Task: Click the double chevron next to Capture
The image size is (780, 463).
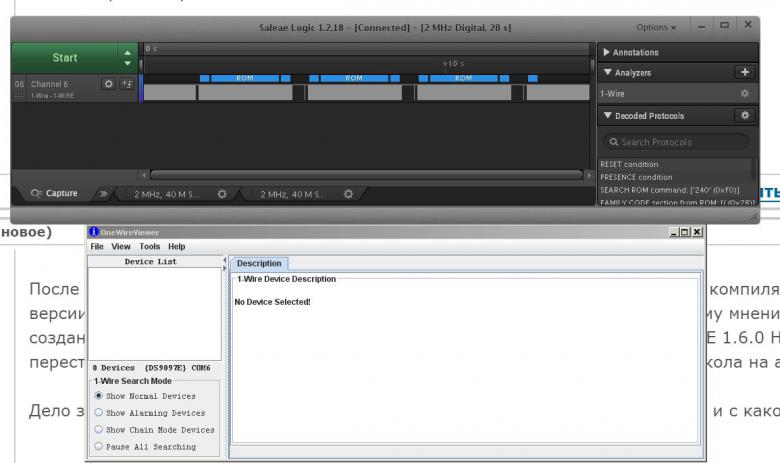Action: [x=103, y=194]
